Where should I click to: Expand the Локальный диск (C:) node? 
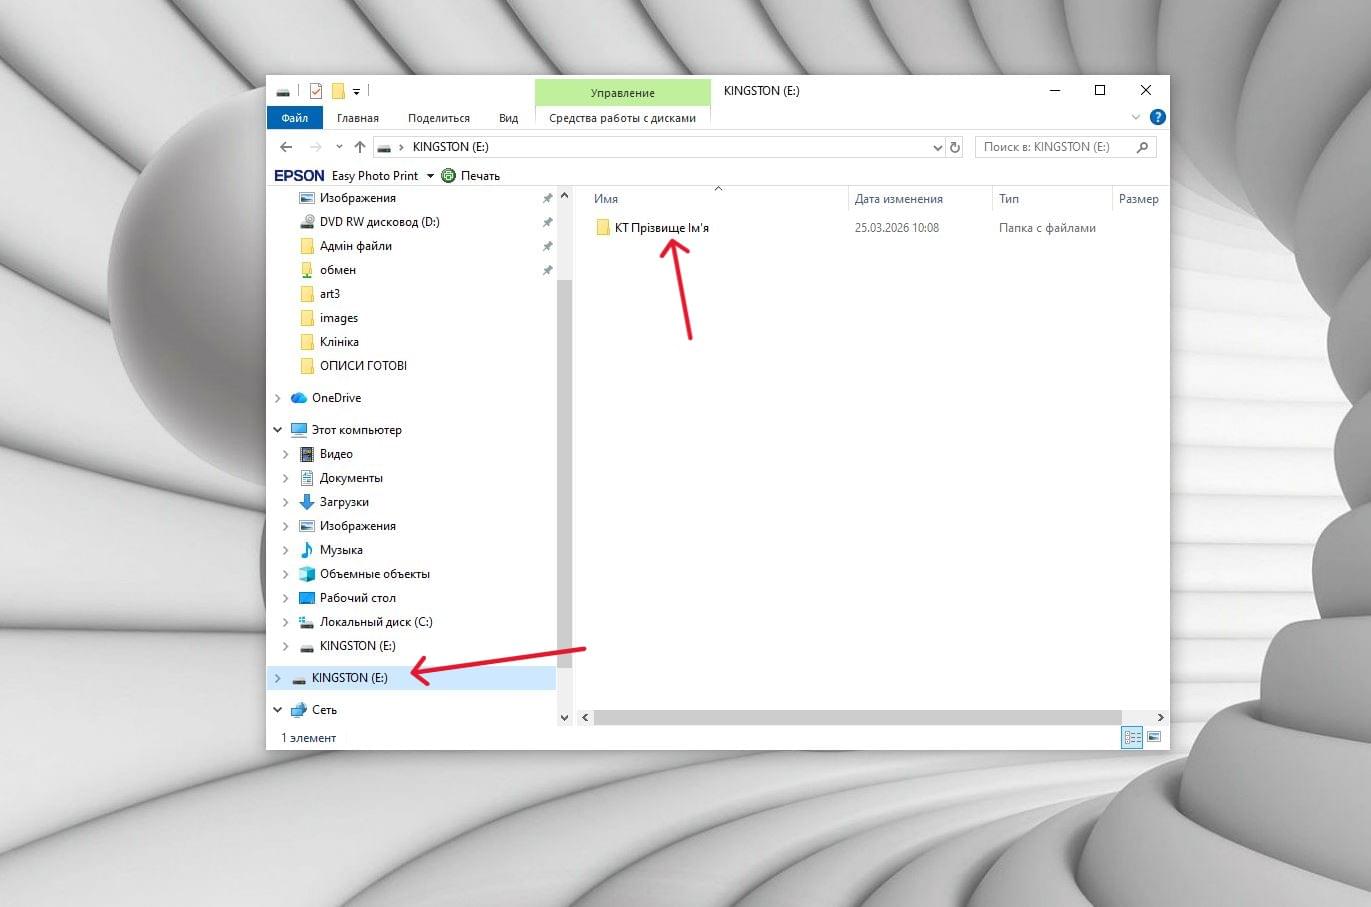click(x=286, y=622)
